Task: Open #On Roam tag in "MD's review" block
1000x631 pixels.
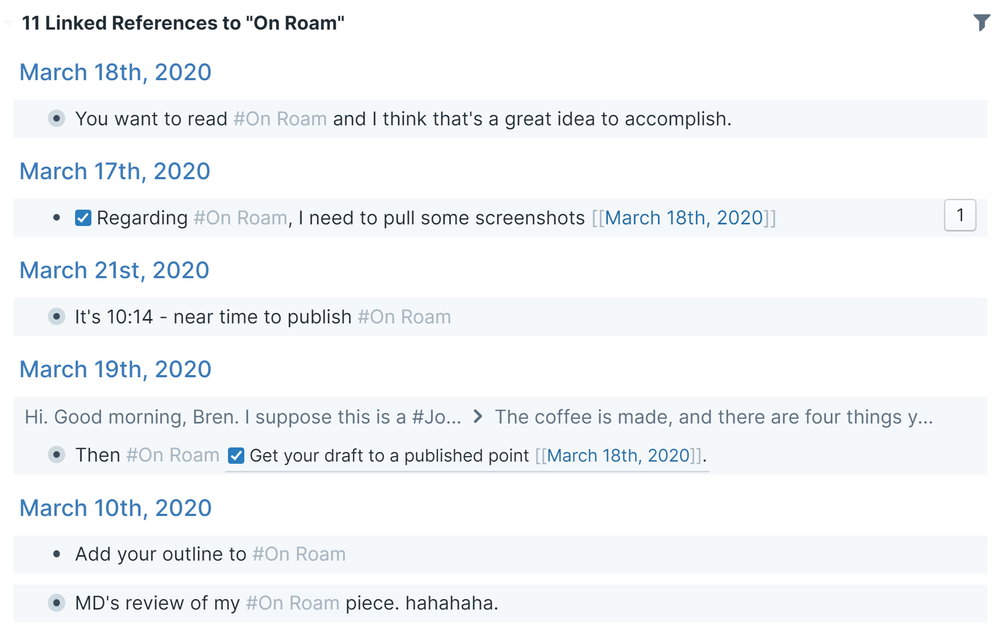Action: [x=293, y=603]
